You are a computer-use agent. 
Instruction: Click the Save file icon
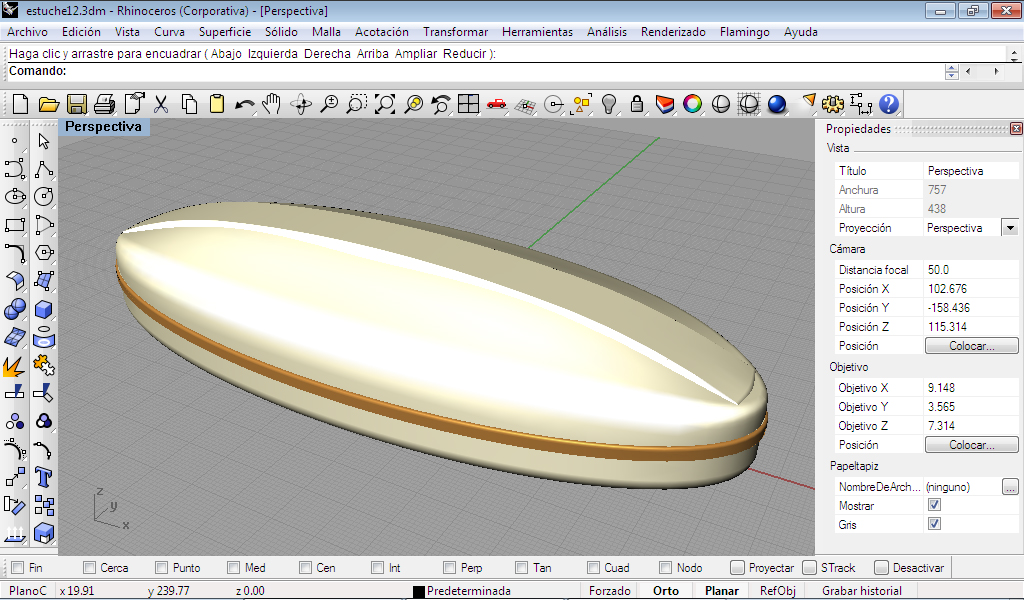(x=77, y=104)
